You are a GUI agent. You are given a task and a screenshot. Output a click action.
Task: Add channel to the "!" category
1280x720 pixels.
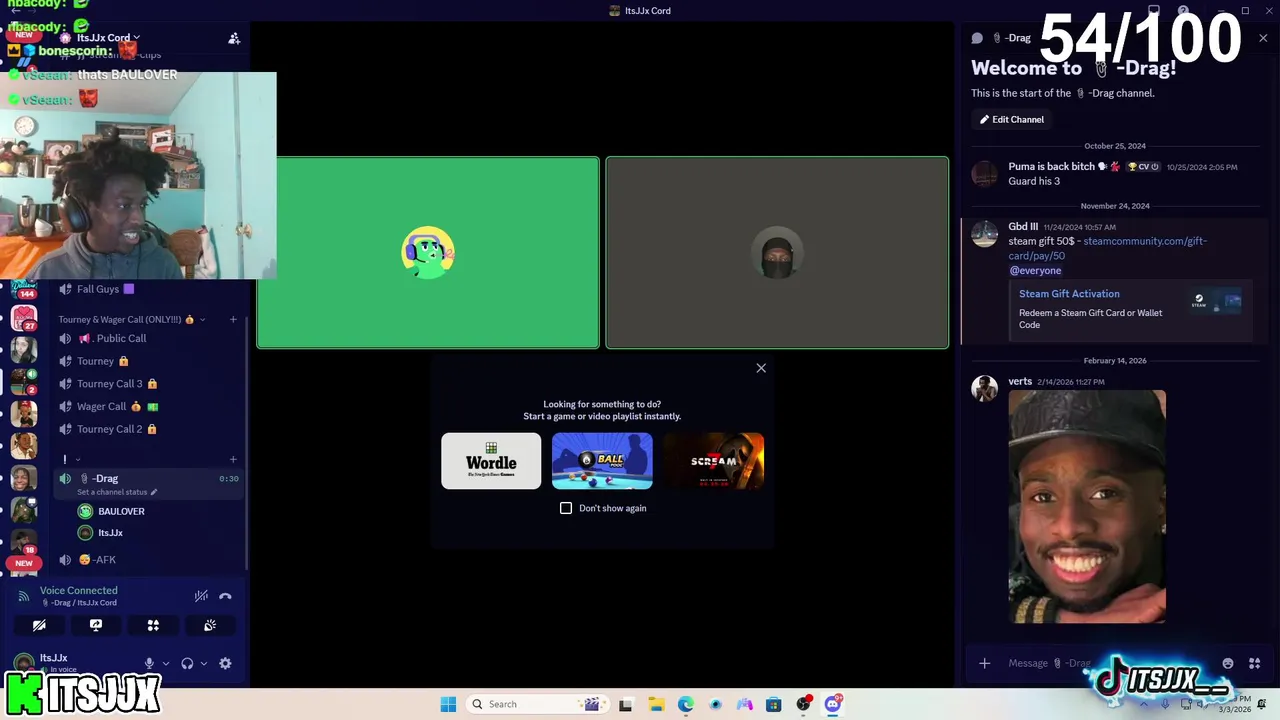click(x=233, y=459)
